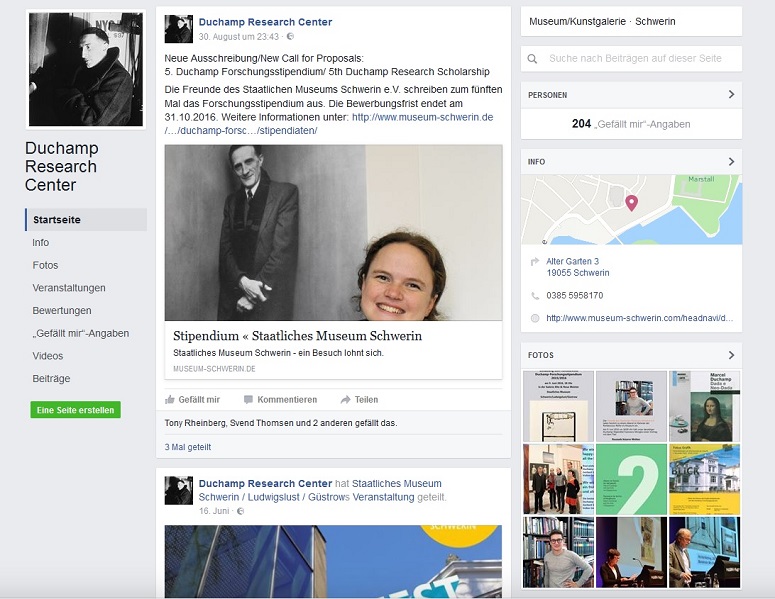Click the Teilen label under the post
This screenshot has height=599, width=775.
[x=366, y=399]
